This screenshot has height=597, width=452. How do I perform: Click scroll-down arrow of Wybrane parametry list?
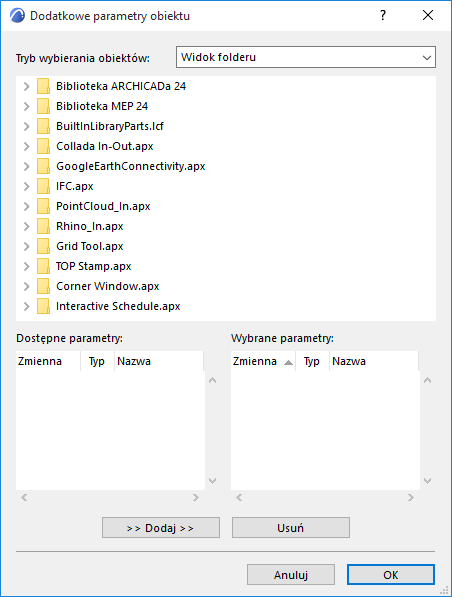(427, 480)
